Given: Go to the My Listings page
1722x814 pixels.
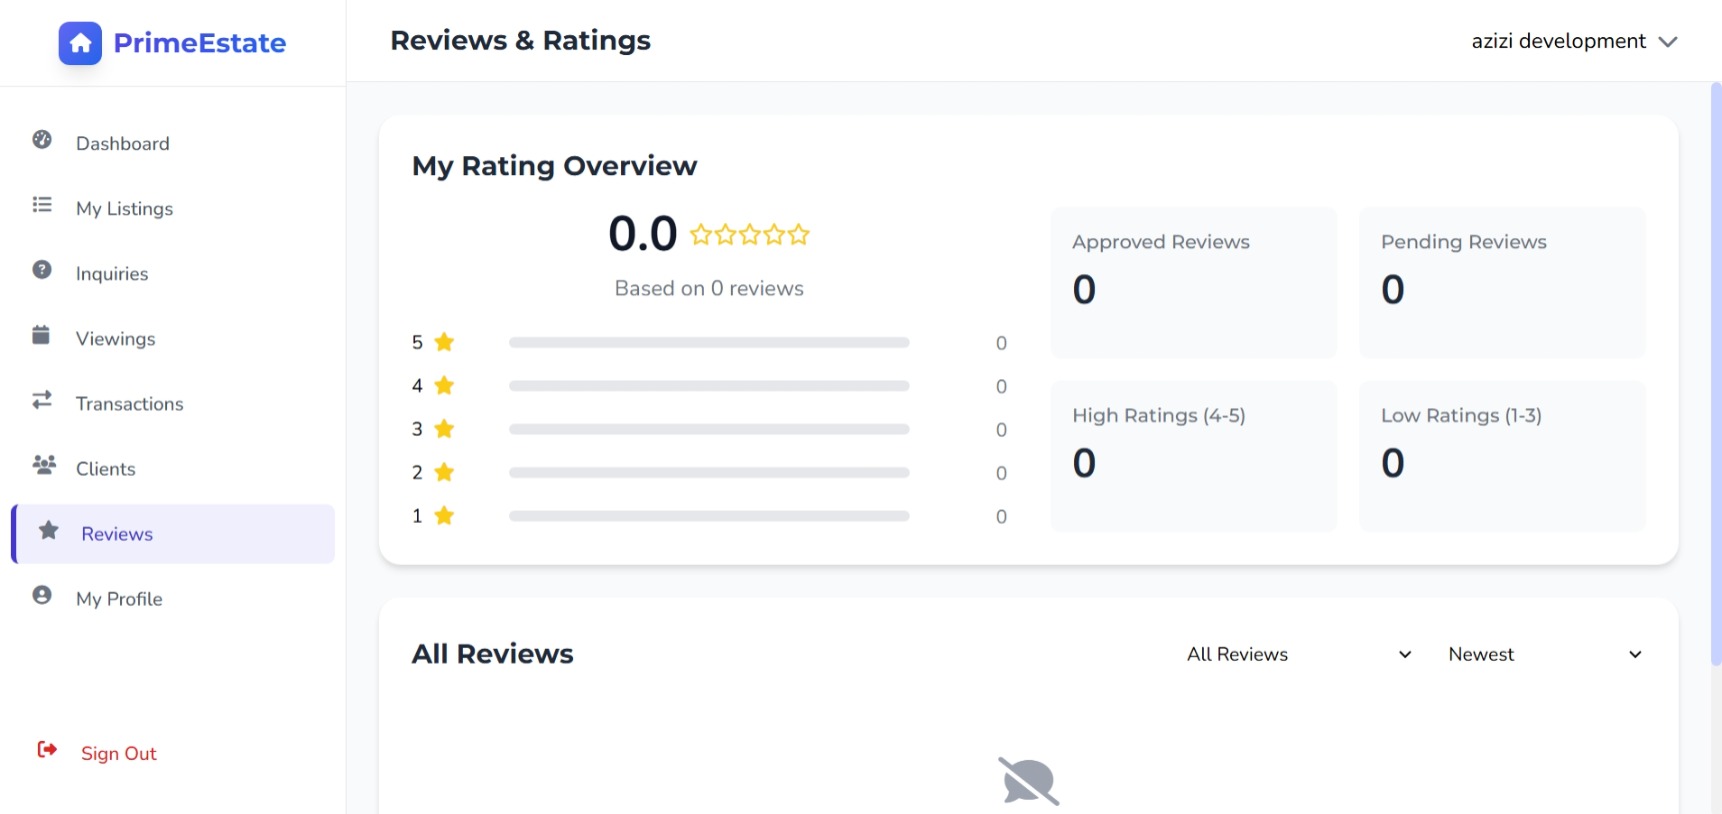Looking at the screenshot, I should 125,209.
